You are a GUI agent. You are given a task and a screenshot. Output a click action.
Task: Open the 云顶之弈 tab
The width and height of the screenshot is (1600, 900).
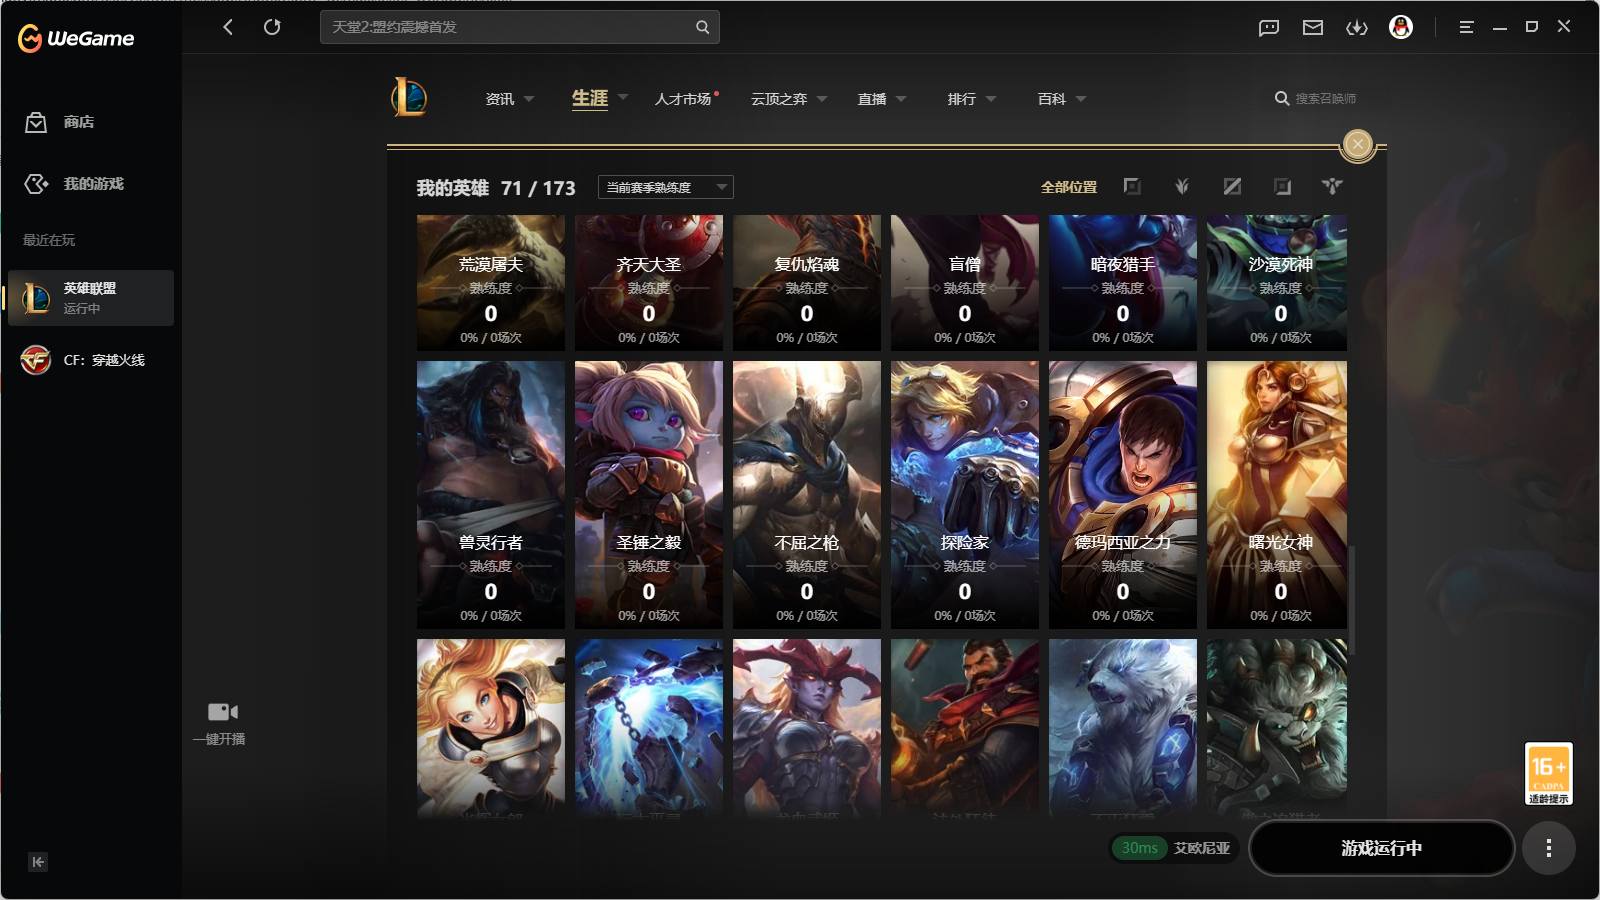click(779, 99)
